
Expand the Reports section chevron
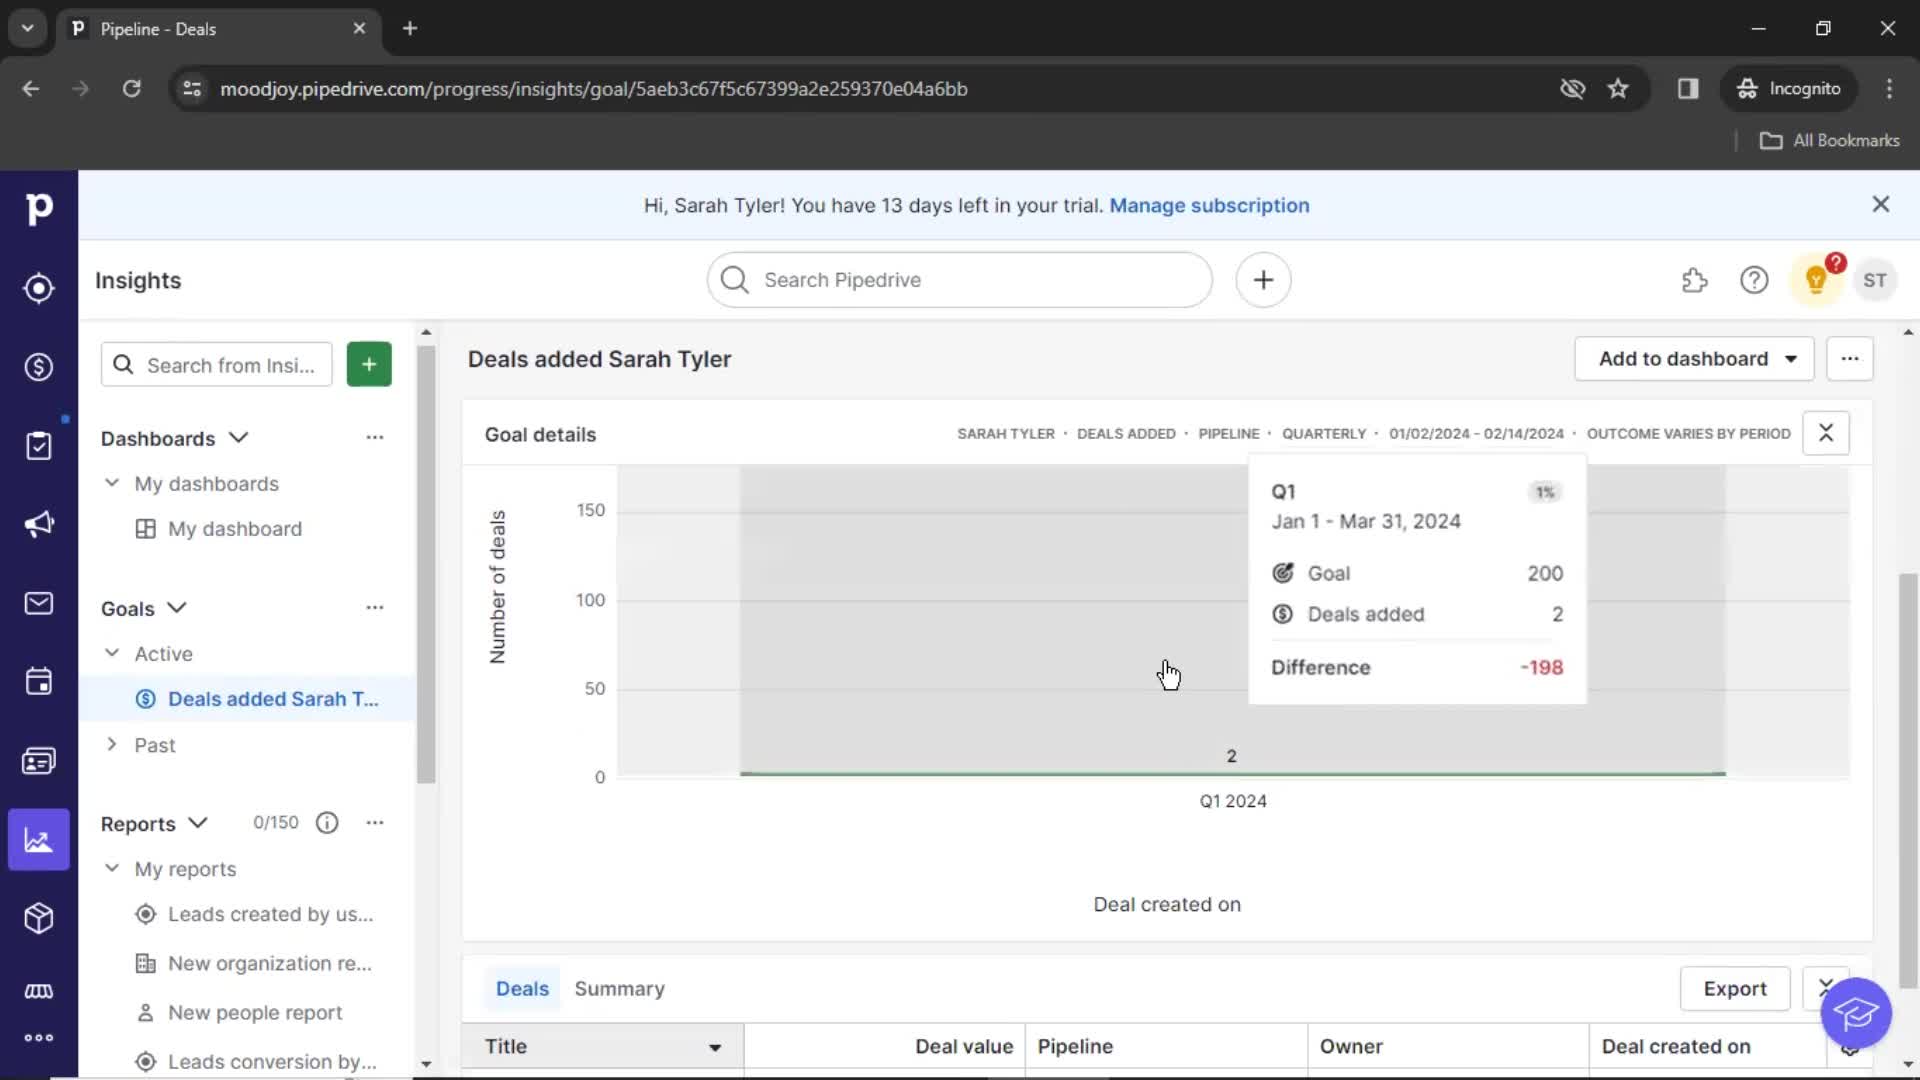pyautogui.click(x=199, y=822)
